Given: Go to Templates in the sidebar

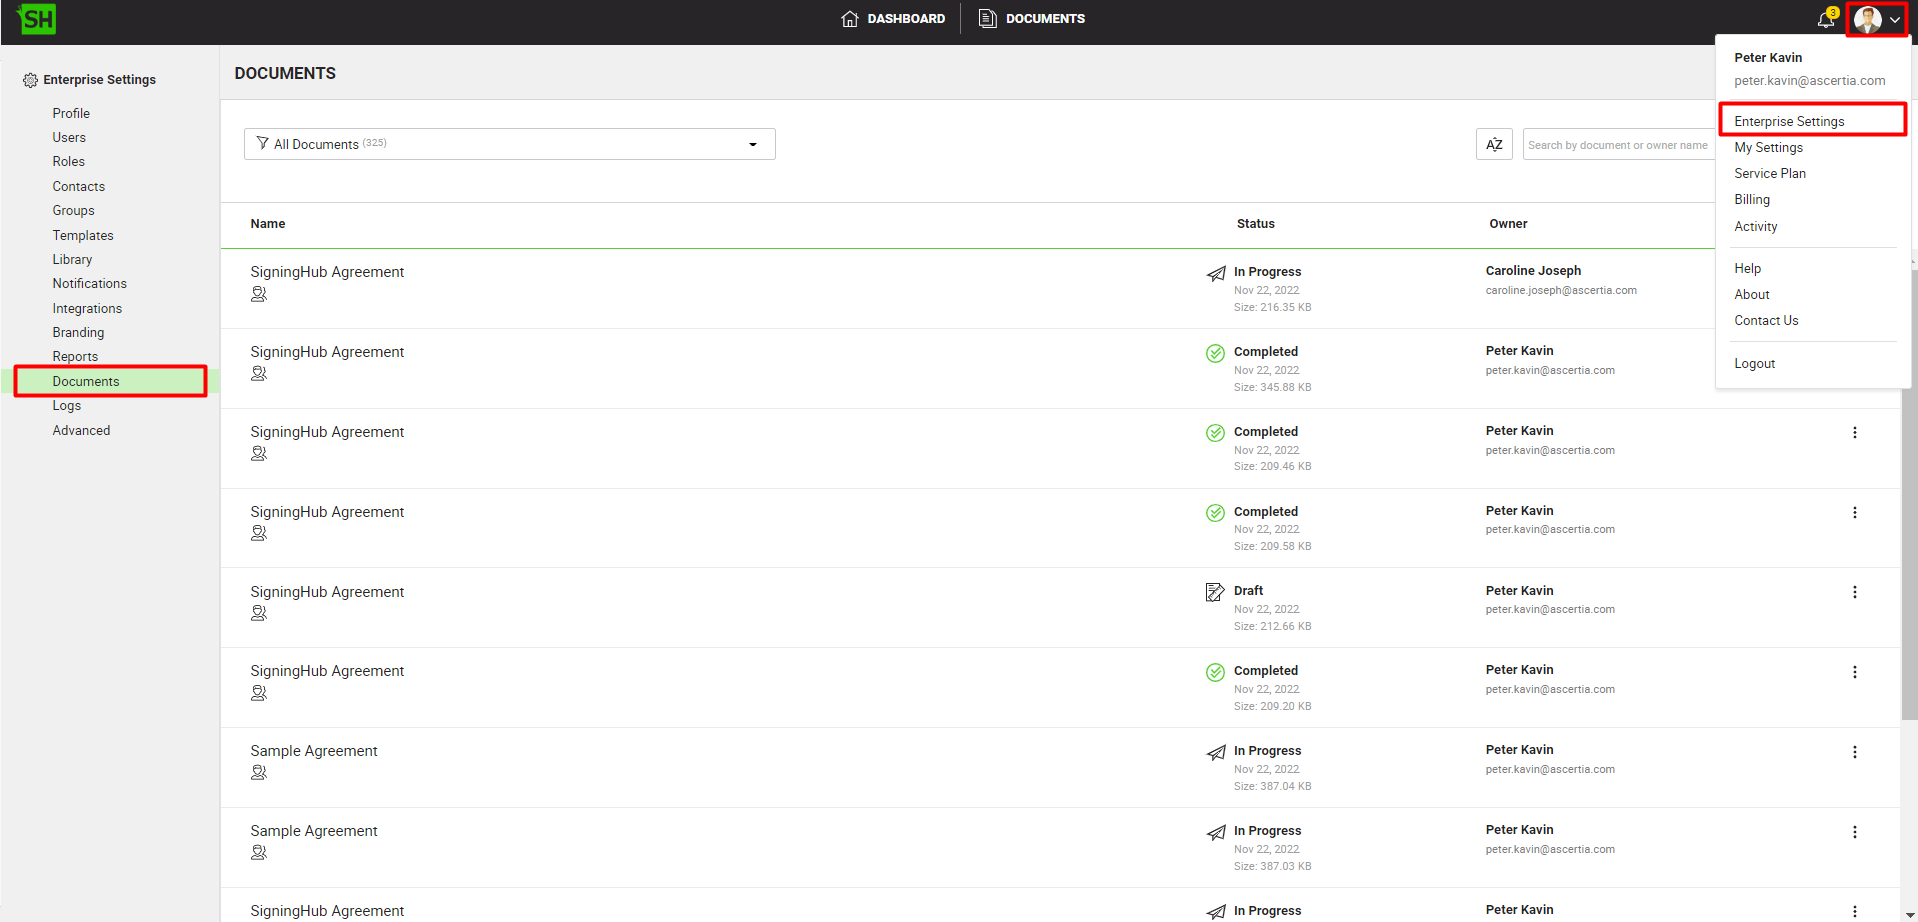Looking at the screenshot, I should pos(83,235).
